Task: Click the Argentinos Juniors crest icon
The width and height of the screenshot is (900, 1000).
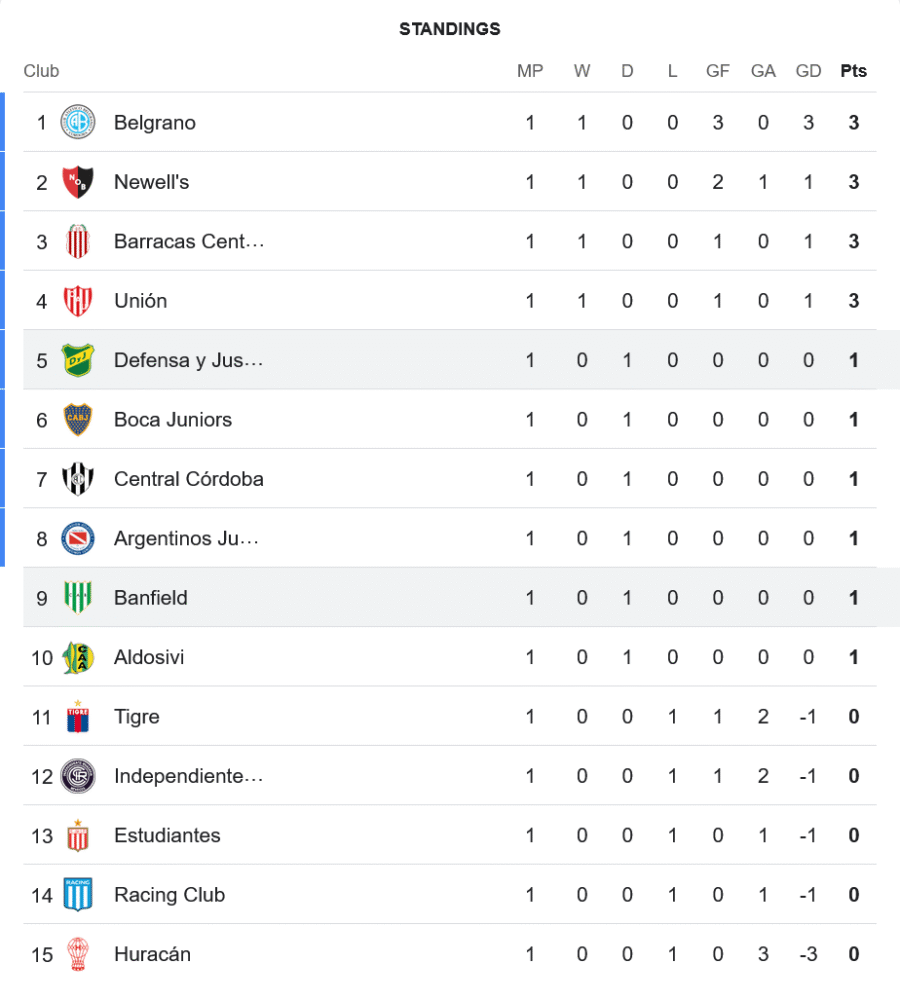Action: pyautogui.click(x=78, y=539)
